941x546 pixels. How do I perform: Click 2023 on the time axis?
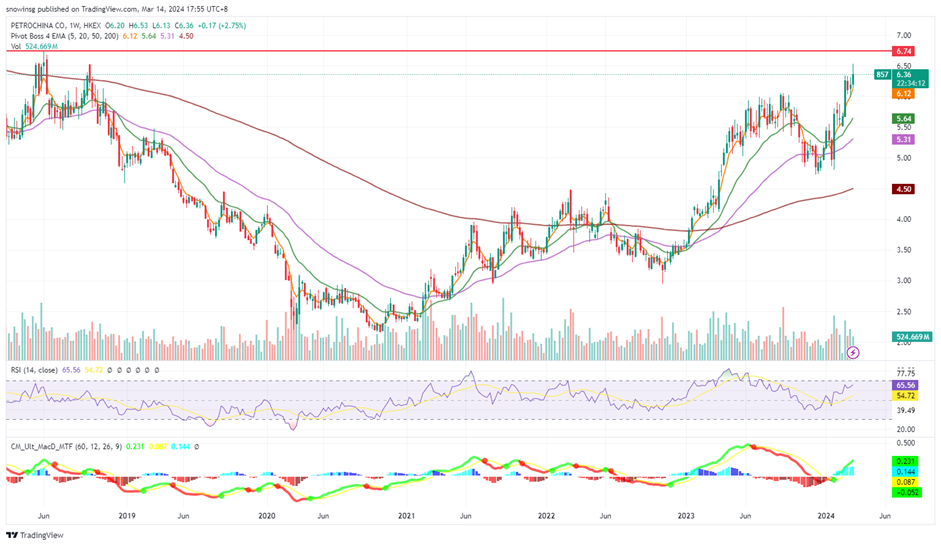tap(686, 516)
